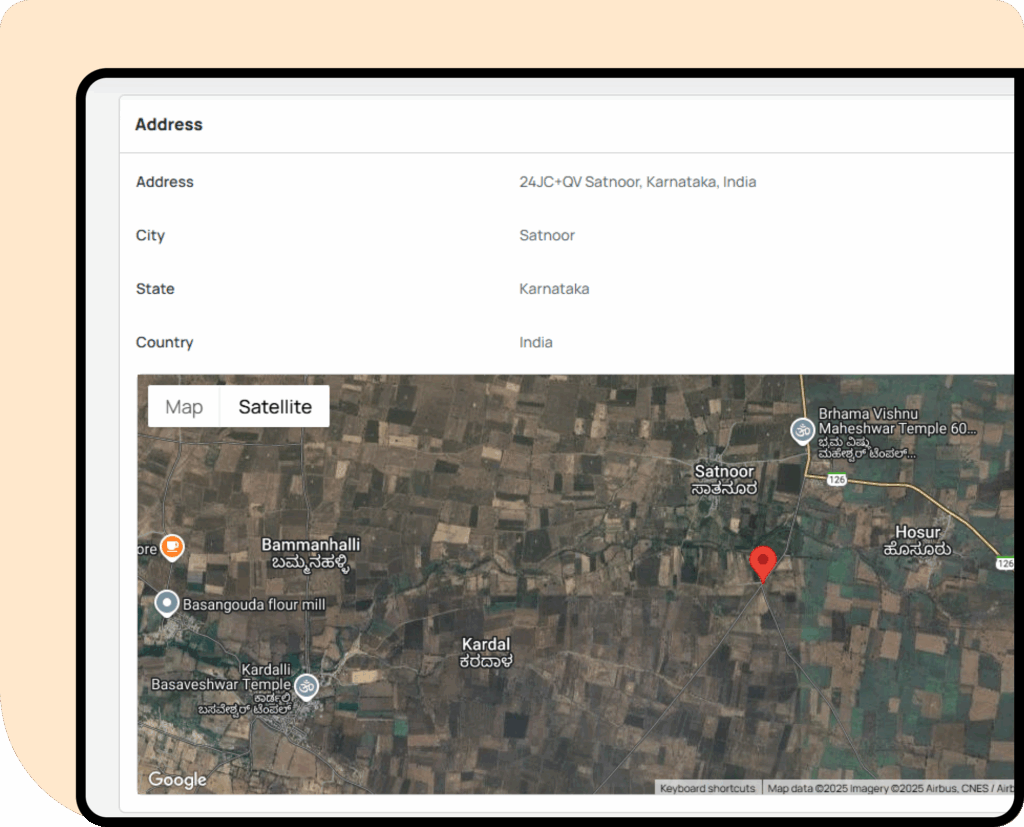1024x827 pixels.
Task: Select the Satellite map view
Action: tap(275, 406)
